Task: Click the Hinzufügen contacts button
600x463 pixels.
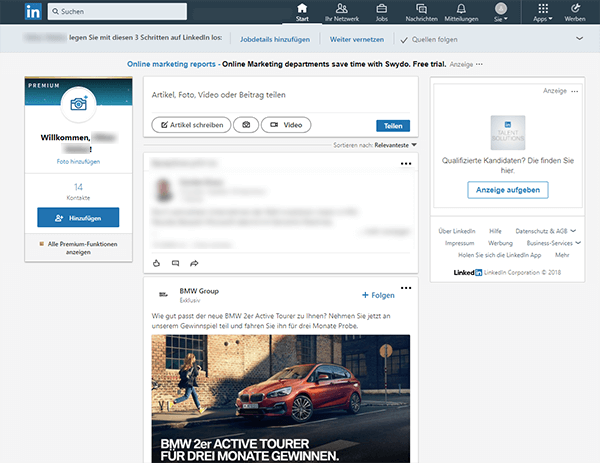Action: pos(78,217)
